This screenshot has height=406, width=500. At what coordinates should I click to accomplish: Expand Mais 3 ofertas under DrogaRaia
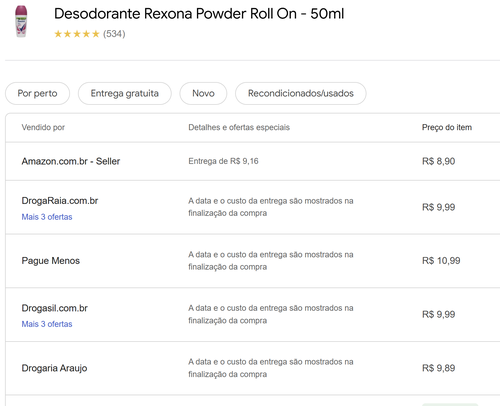47,217
